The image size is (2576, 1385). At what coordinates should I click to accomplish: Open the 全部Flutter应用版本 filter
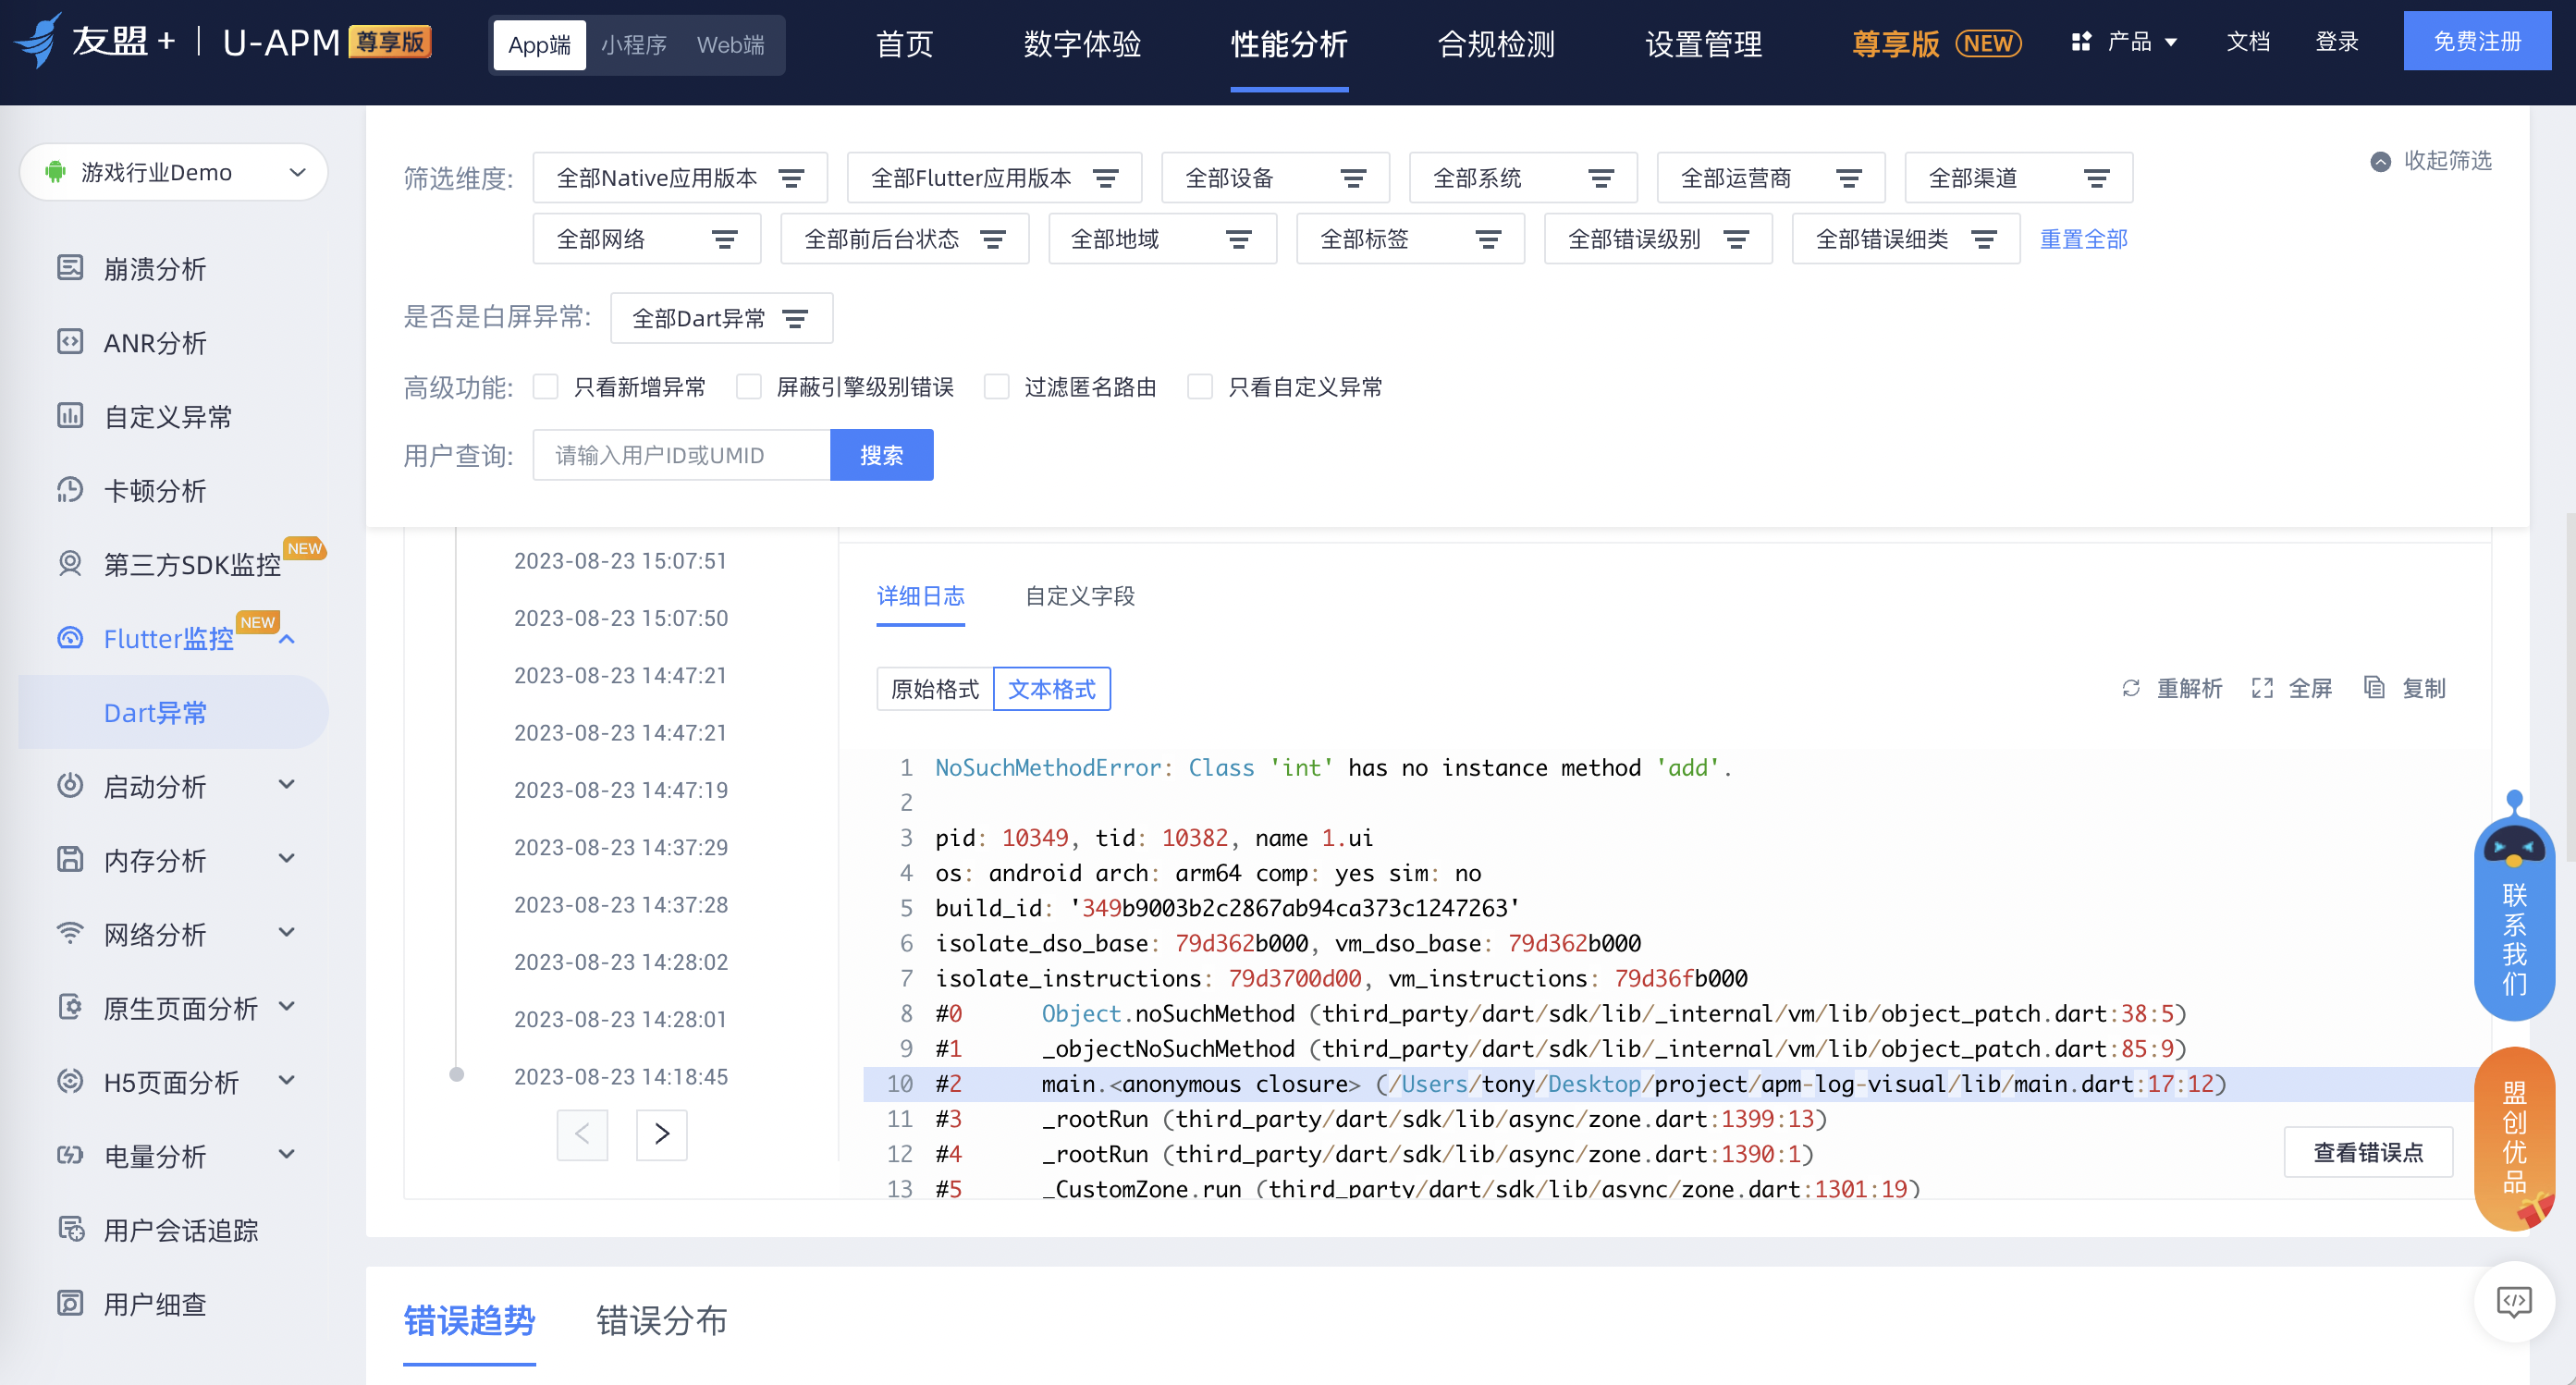(x=995, y=178)
